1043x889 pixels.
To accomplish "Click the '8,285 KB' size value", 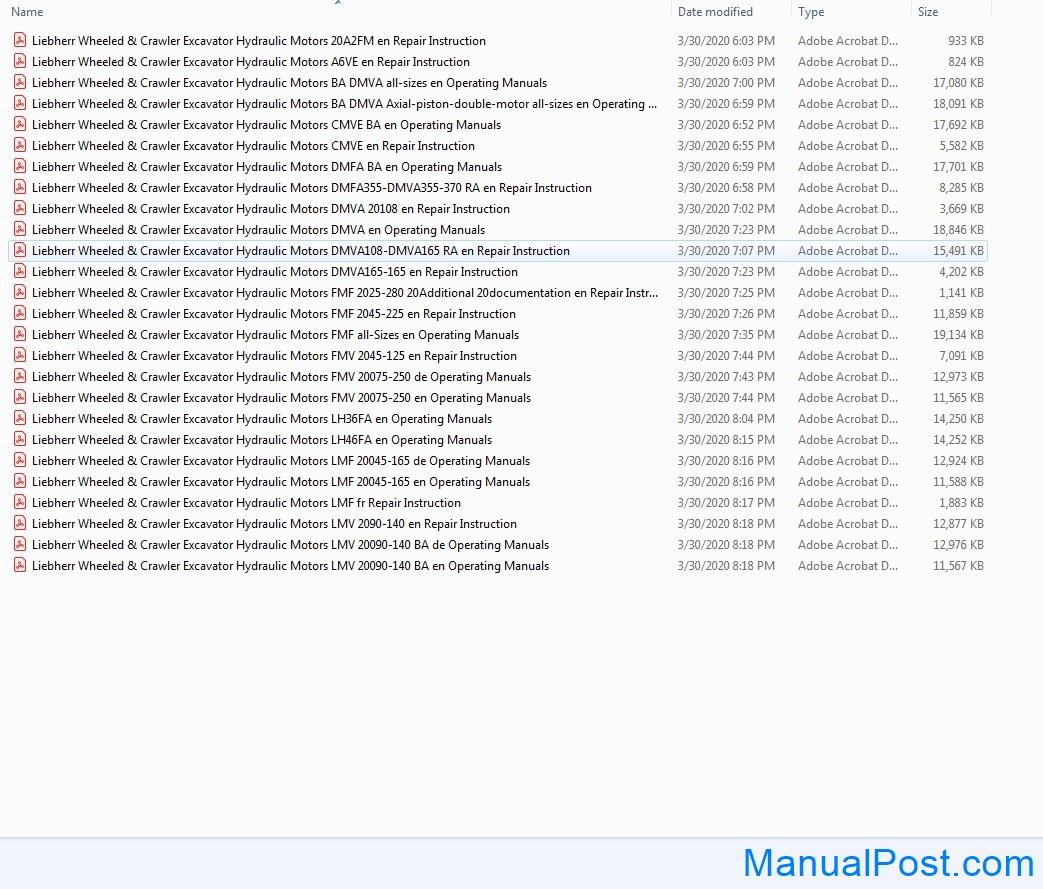I will click(x=961, y=188).
